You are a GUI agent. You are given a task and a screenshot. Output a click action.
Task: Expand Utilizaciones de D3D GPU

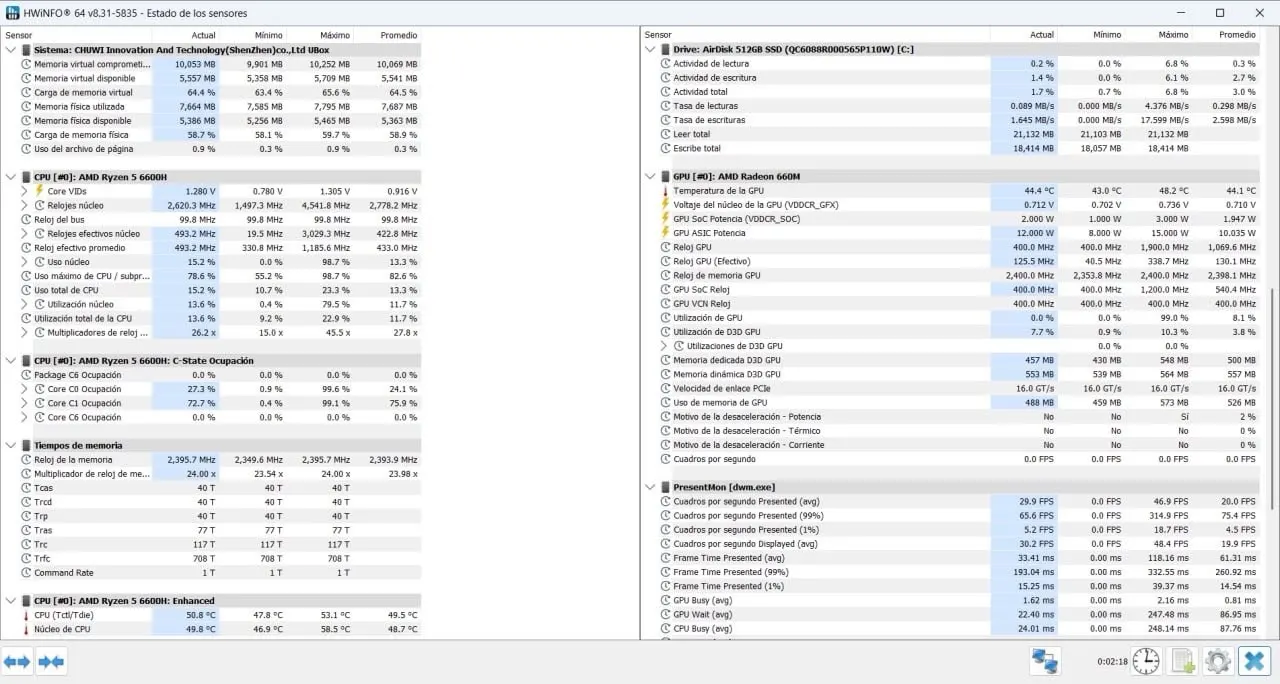(665, 346)
